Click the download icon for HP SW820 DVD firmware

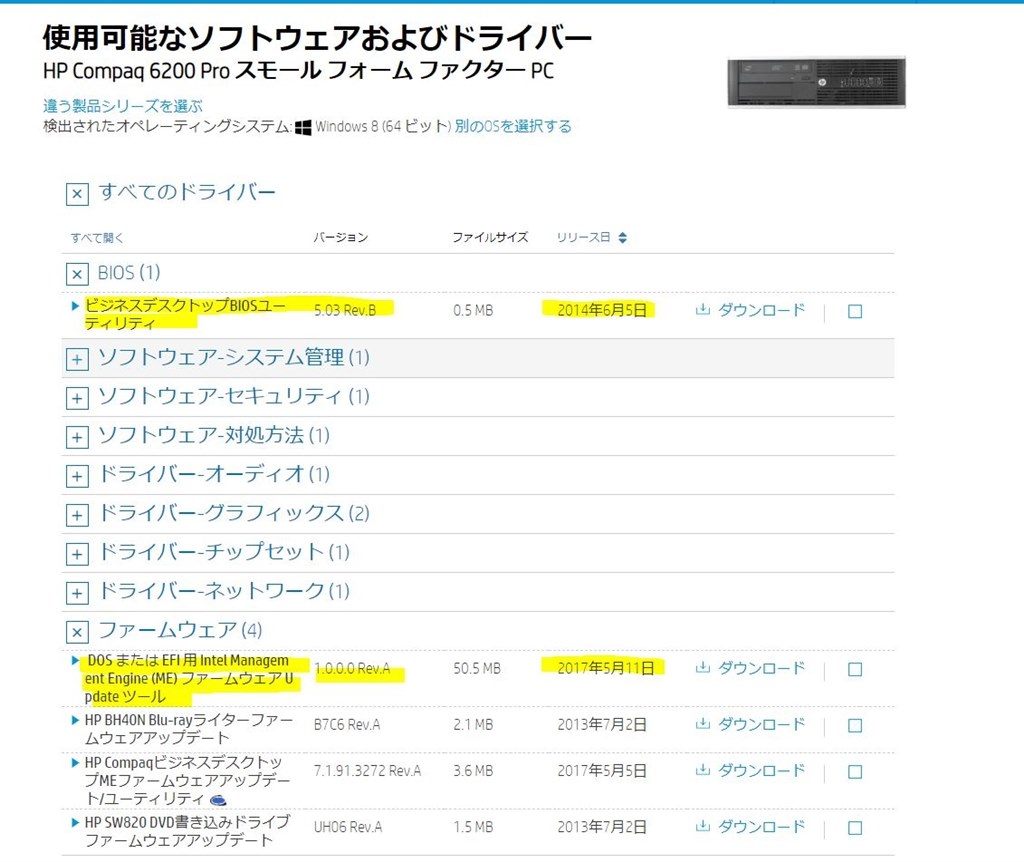pos(703,826)
